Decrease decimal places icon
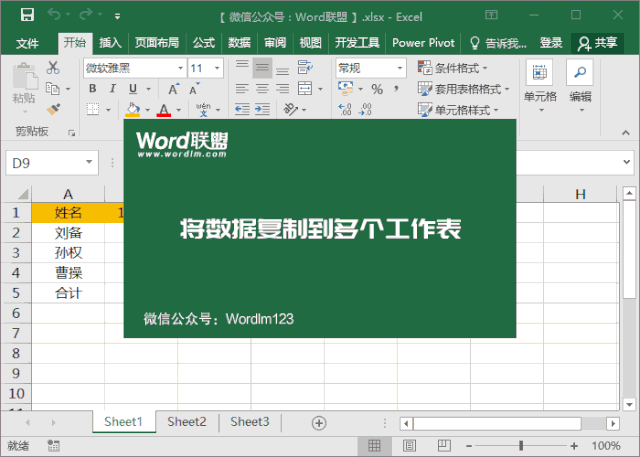640x457 pixels. (365, 109)
